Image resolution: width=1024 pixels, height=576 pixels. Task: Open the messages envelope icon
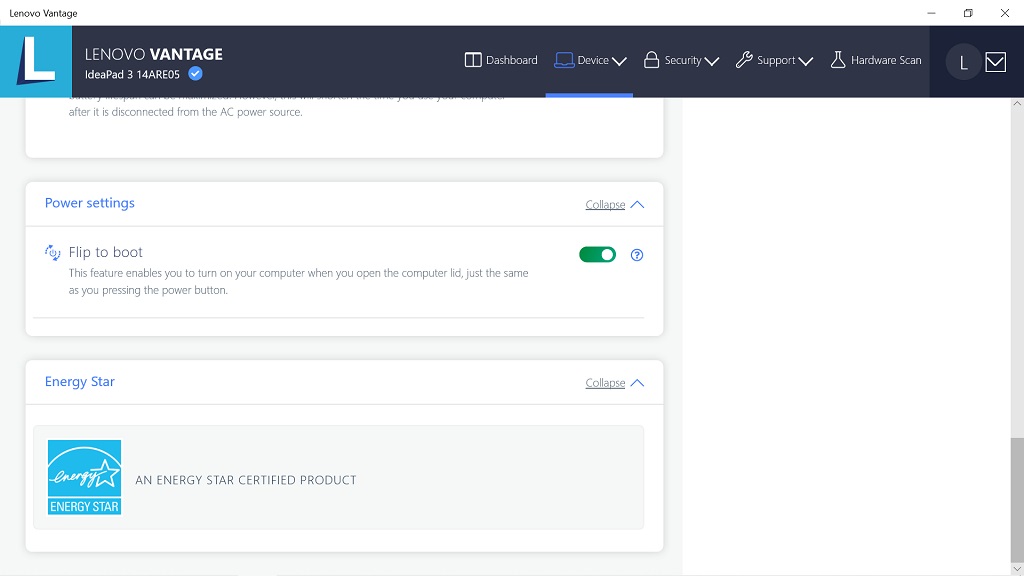click(x=995, y=62)
